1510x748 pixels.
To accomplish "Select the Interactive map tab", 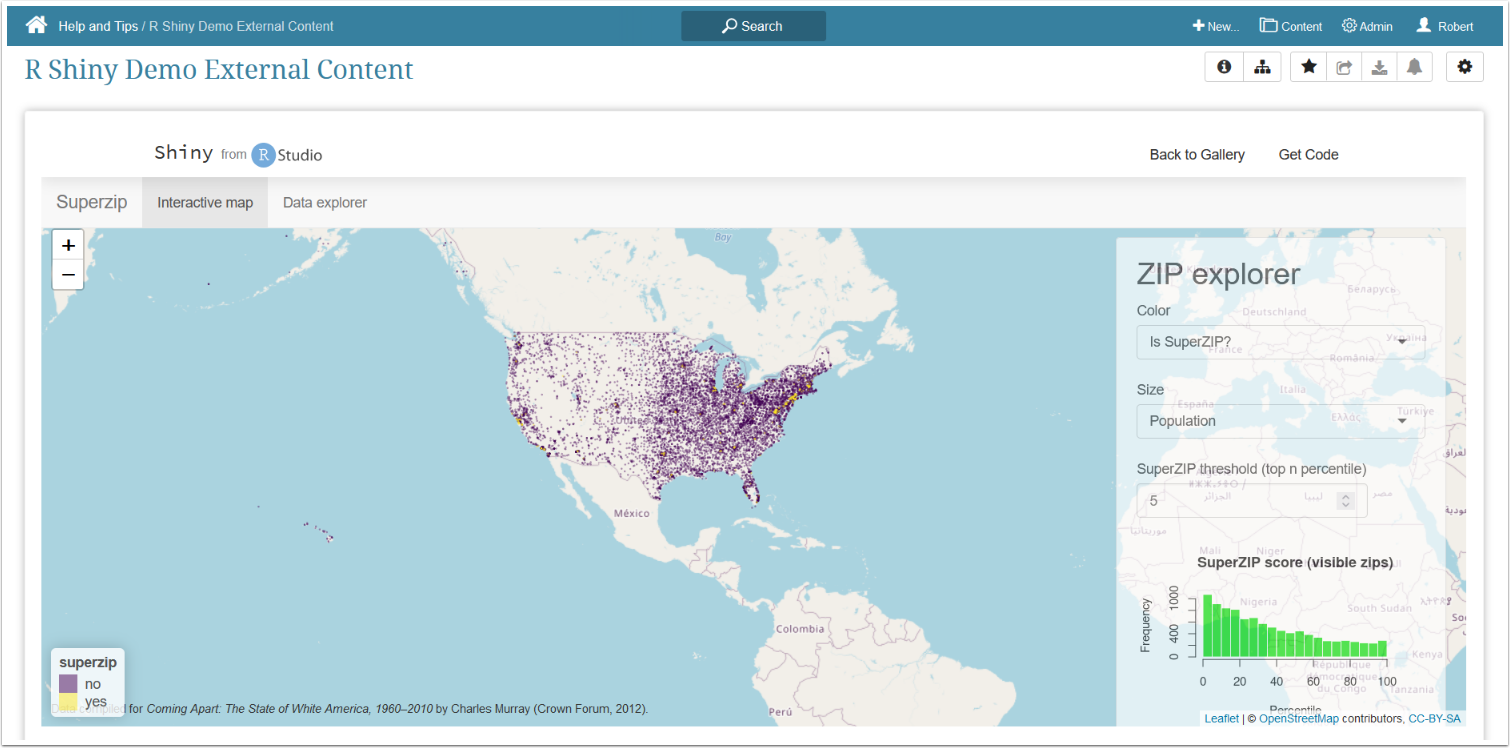I will 205,203.
